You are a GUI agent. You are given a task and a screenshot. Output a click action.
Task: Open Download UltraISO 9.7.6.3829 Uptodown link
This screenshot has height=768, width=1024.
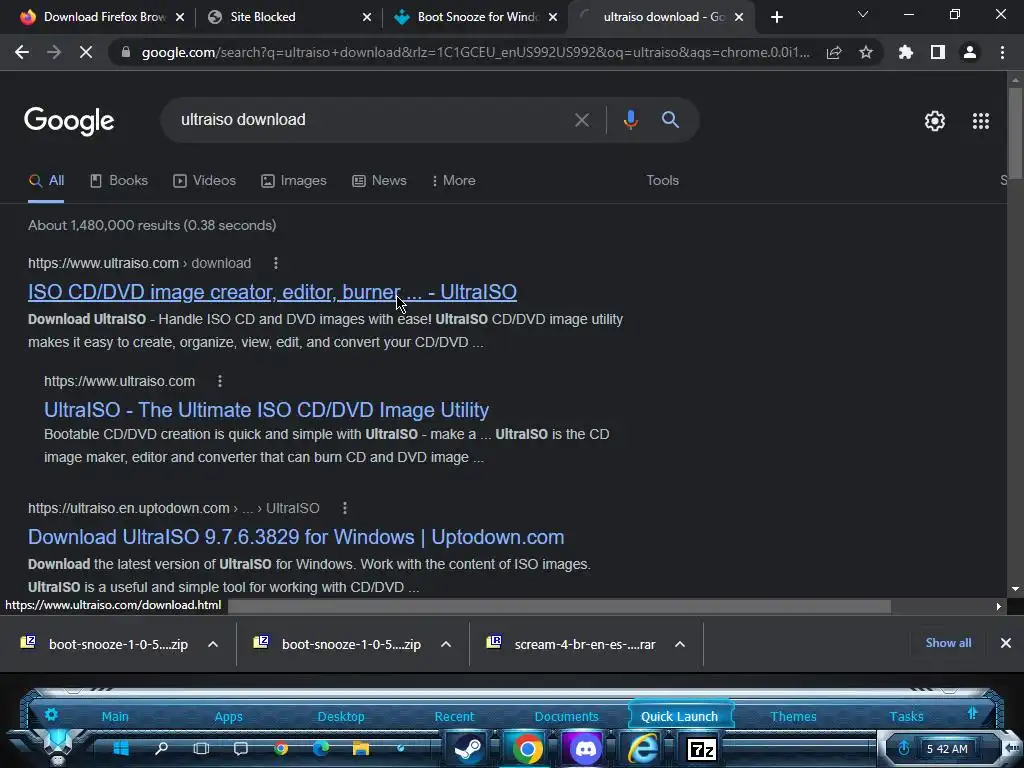click(x=296, y=537)
